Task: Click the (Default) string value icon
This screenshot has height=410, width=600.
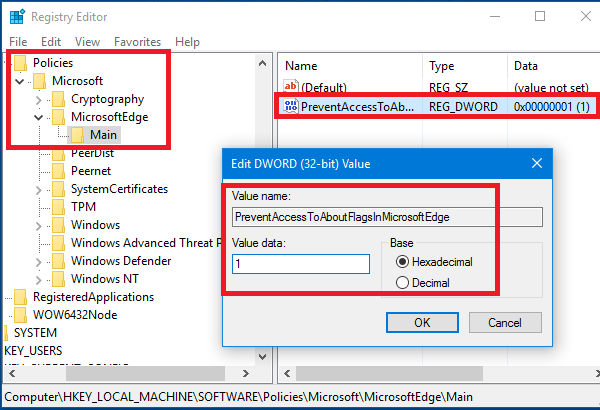Action: (x=291, y=87)
